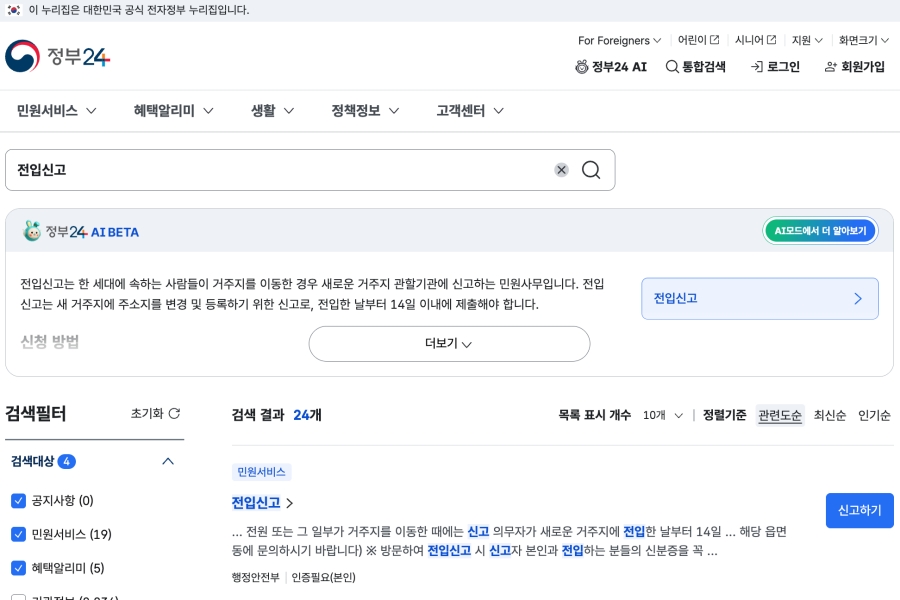Click the 신청 방법 heading
This screenshot has width=900, height=600.
[x=50, y=342]
